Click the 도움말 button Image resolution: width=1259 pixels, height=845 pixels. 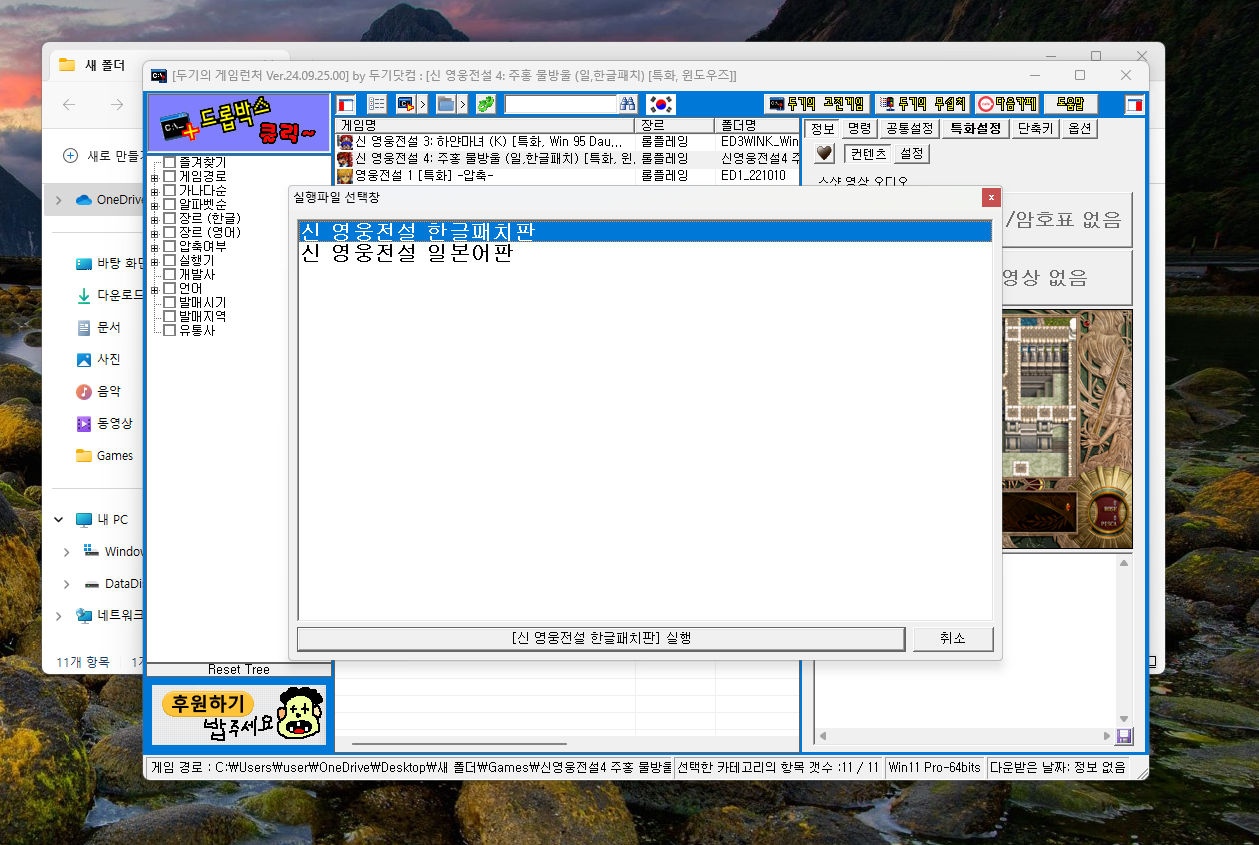point(1070,104)
